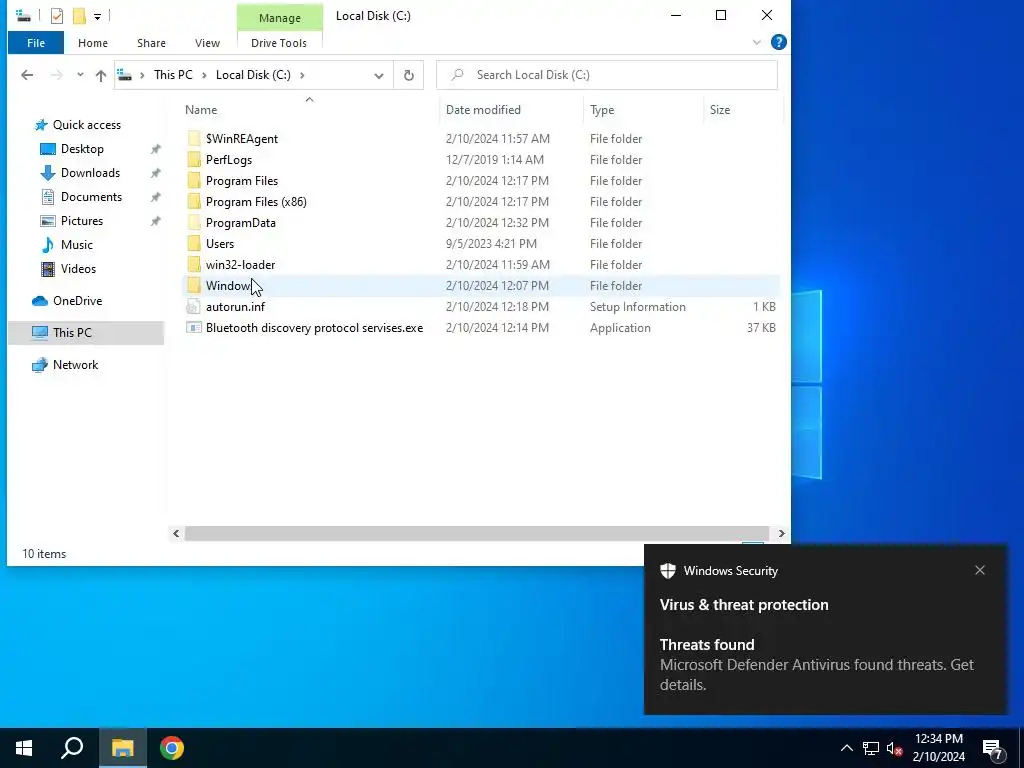
Task: Switch to the Home ribbon tab
Action: pyautogui.click(x=93, y=43)
